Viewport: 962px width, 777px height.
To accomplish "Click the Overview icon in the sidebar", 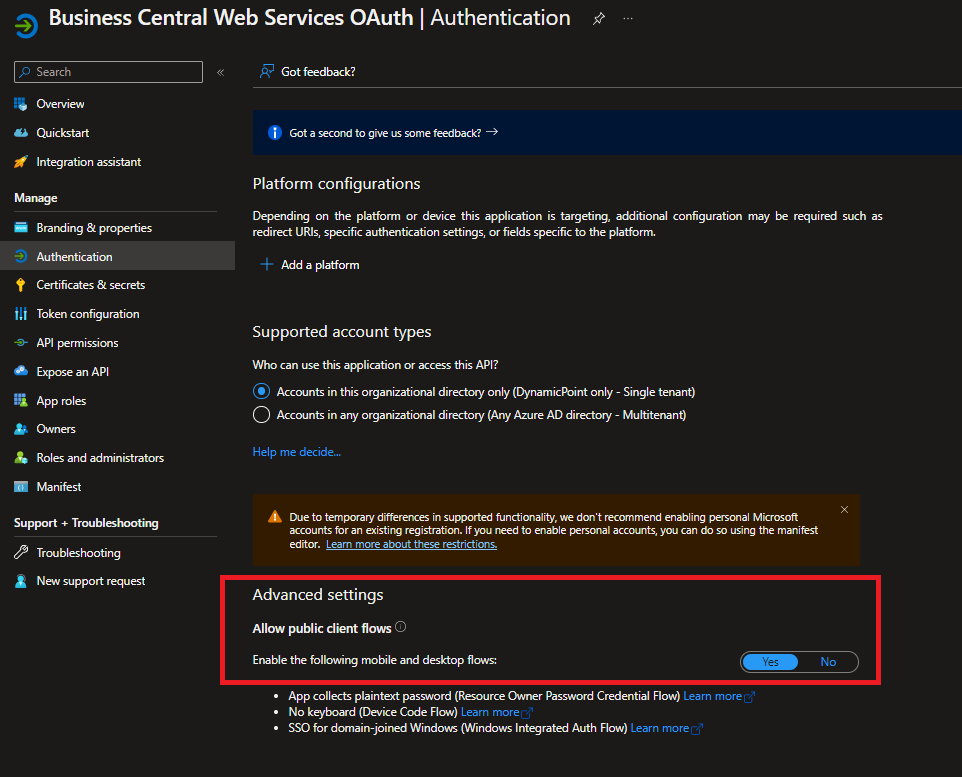I will pos(21,104).
